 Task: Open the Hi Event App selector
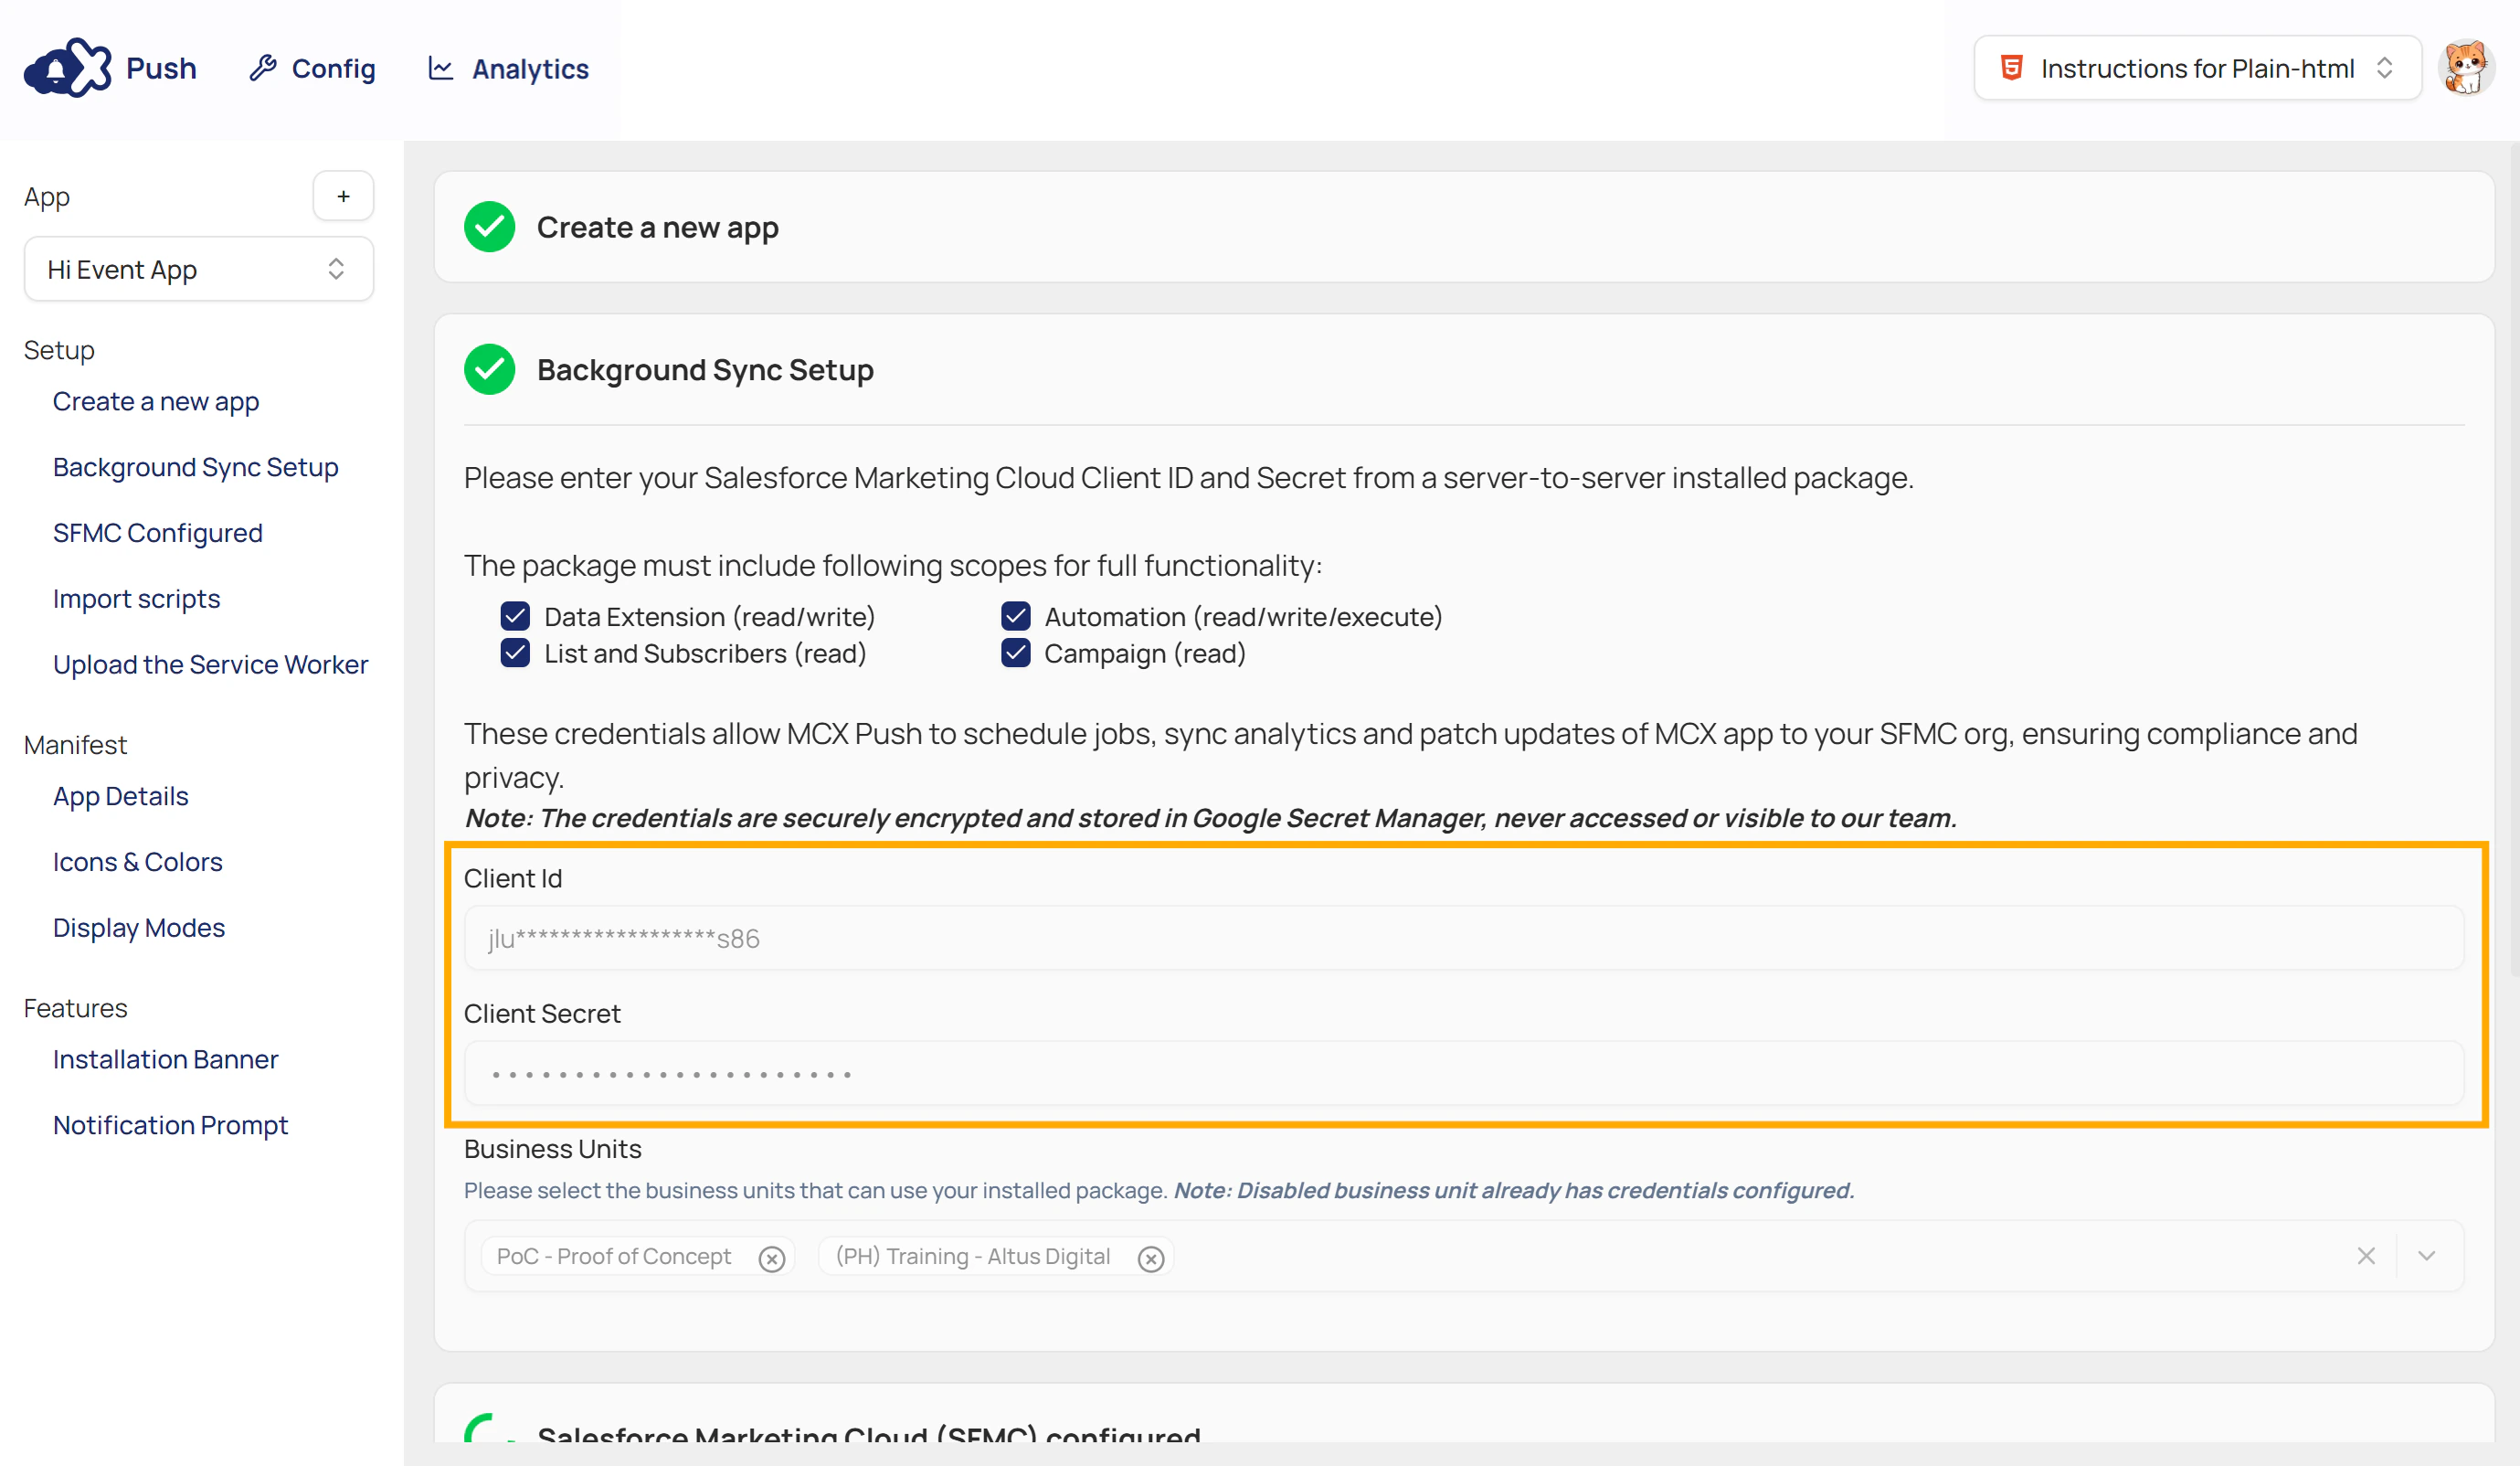click(x=198, y=269)
